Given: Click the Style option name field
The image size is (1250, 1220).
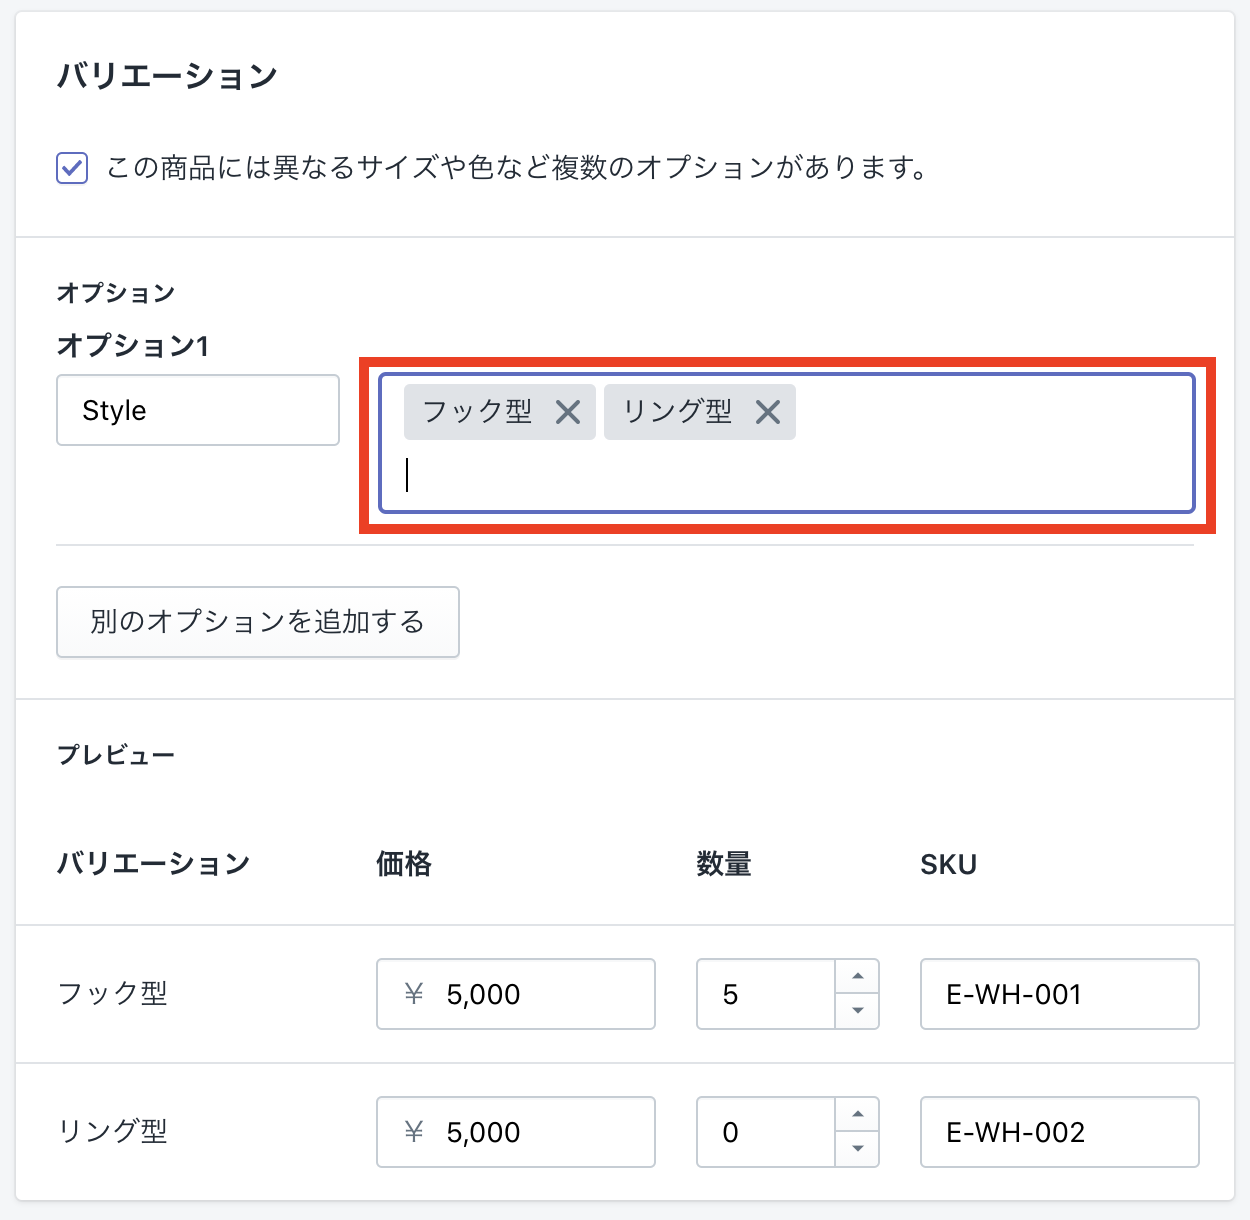Looking at the screenshot, I should coord(198,410).
